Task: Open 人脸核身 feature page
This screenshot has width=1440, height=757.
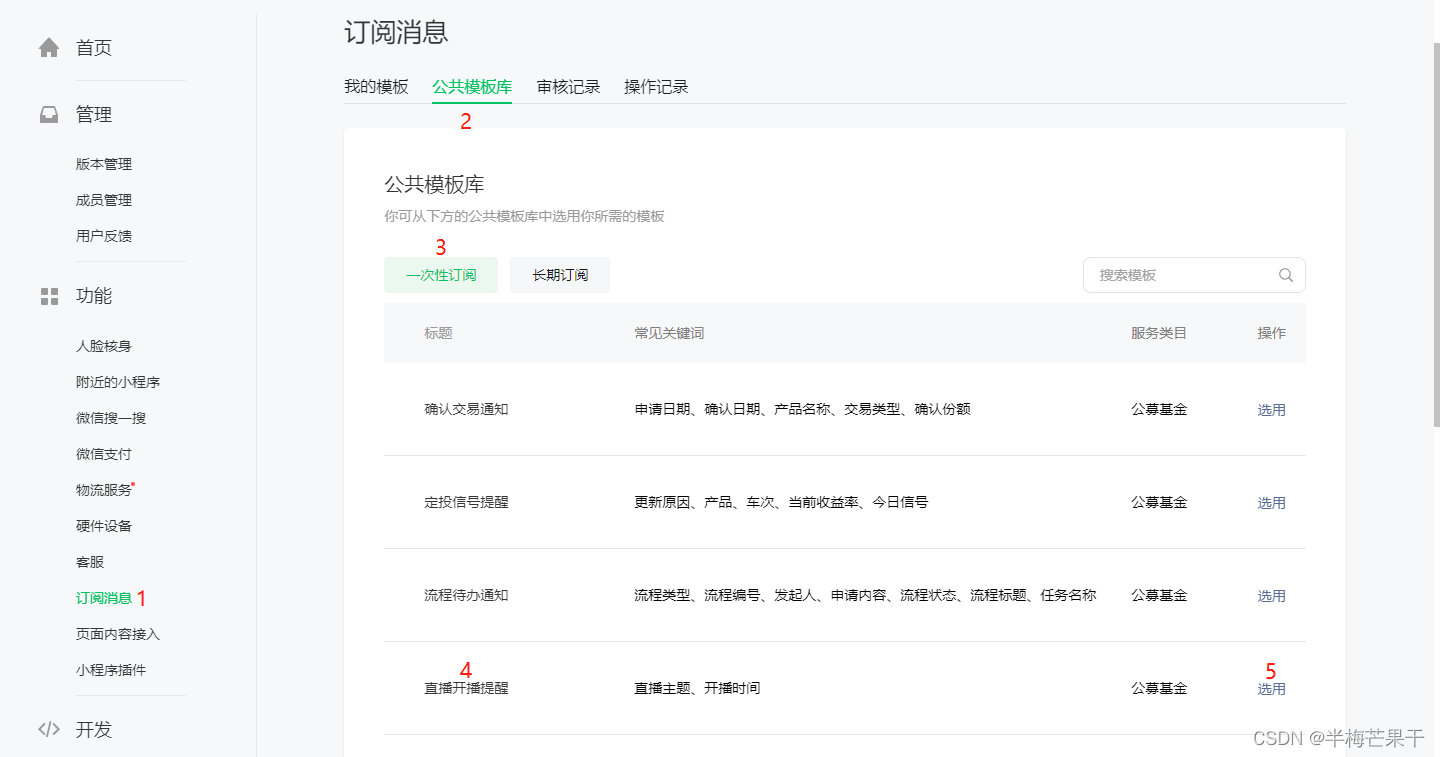Action: tap(104, 346)
